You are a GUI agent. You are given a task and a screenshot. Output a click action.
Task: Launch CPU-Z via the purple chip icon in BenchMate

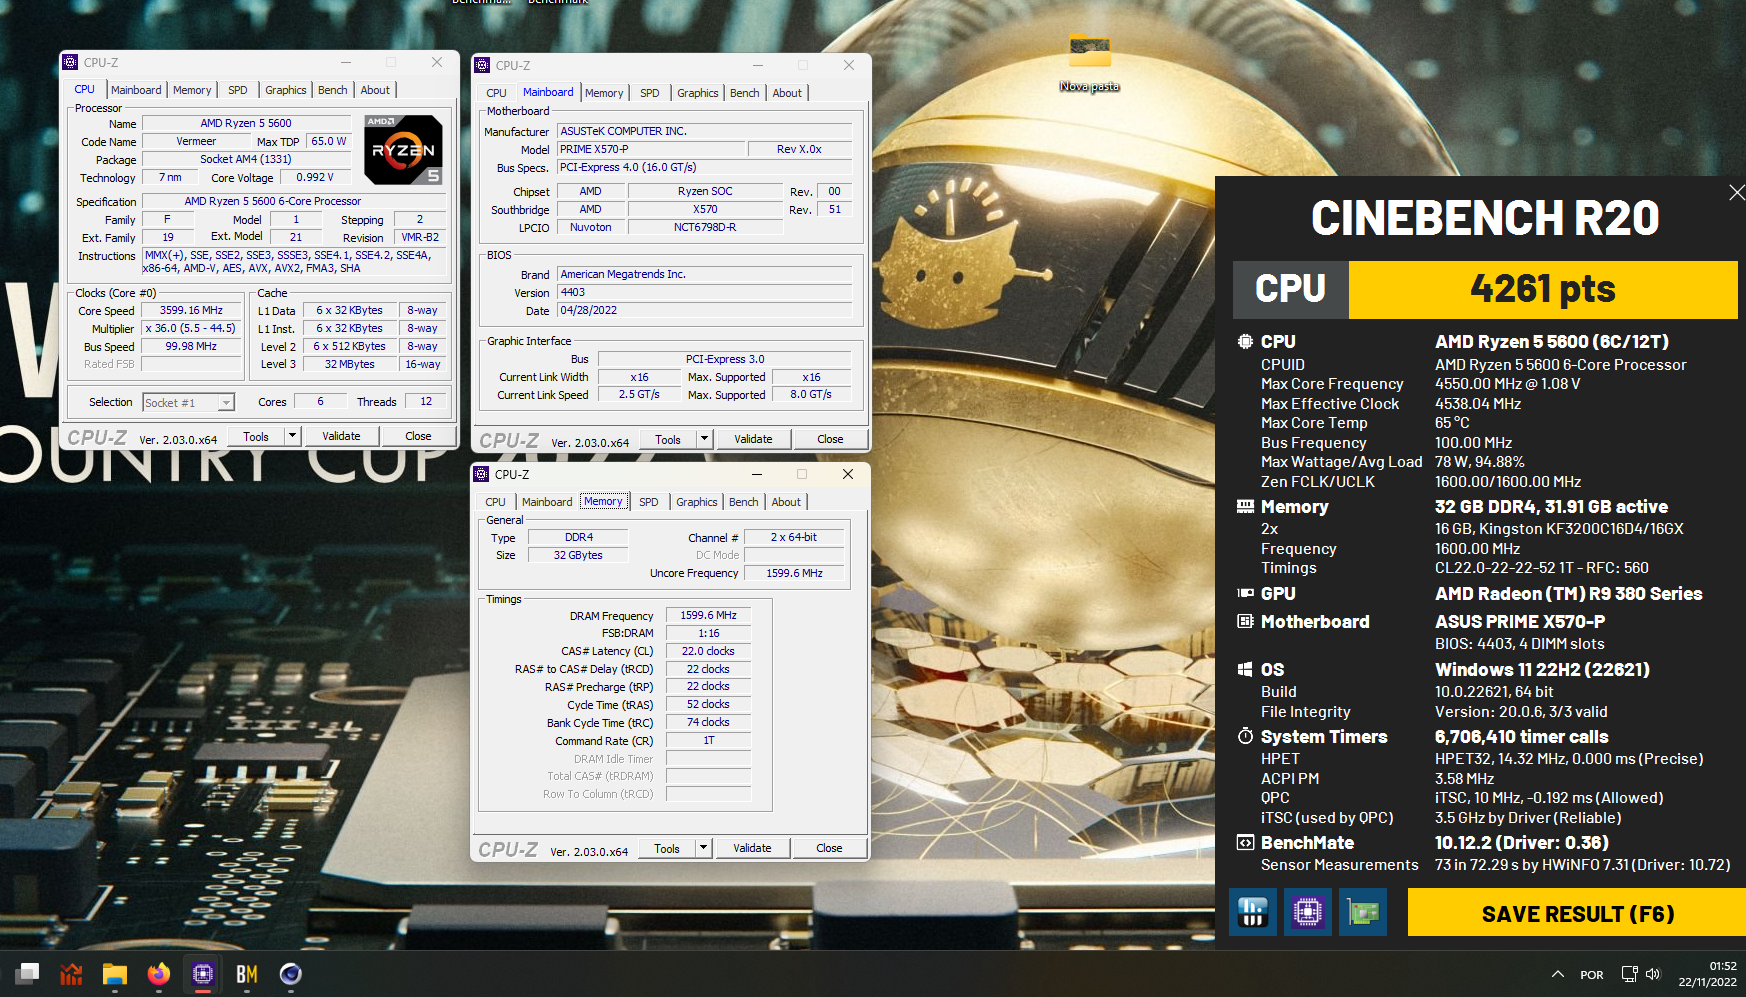tap(1307, 912)
